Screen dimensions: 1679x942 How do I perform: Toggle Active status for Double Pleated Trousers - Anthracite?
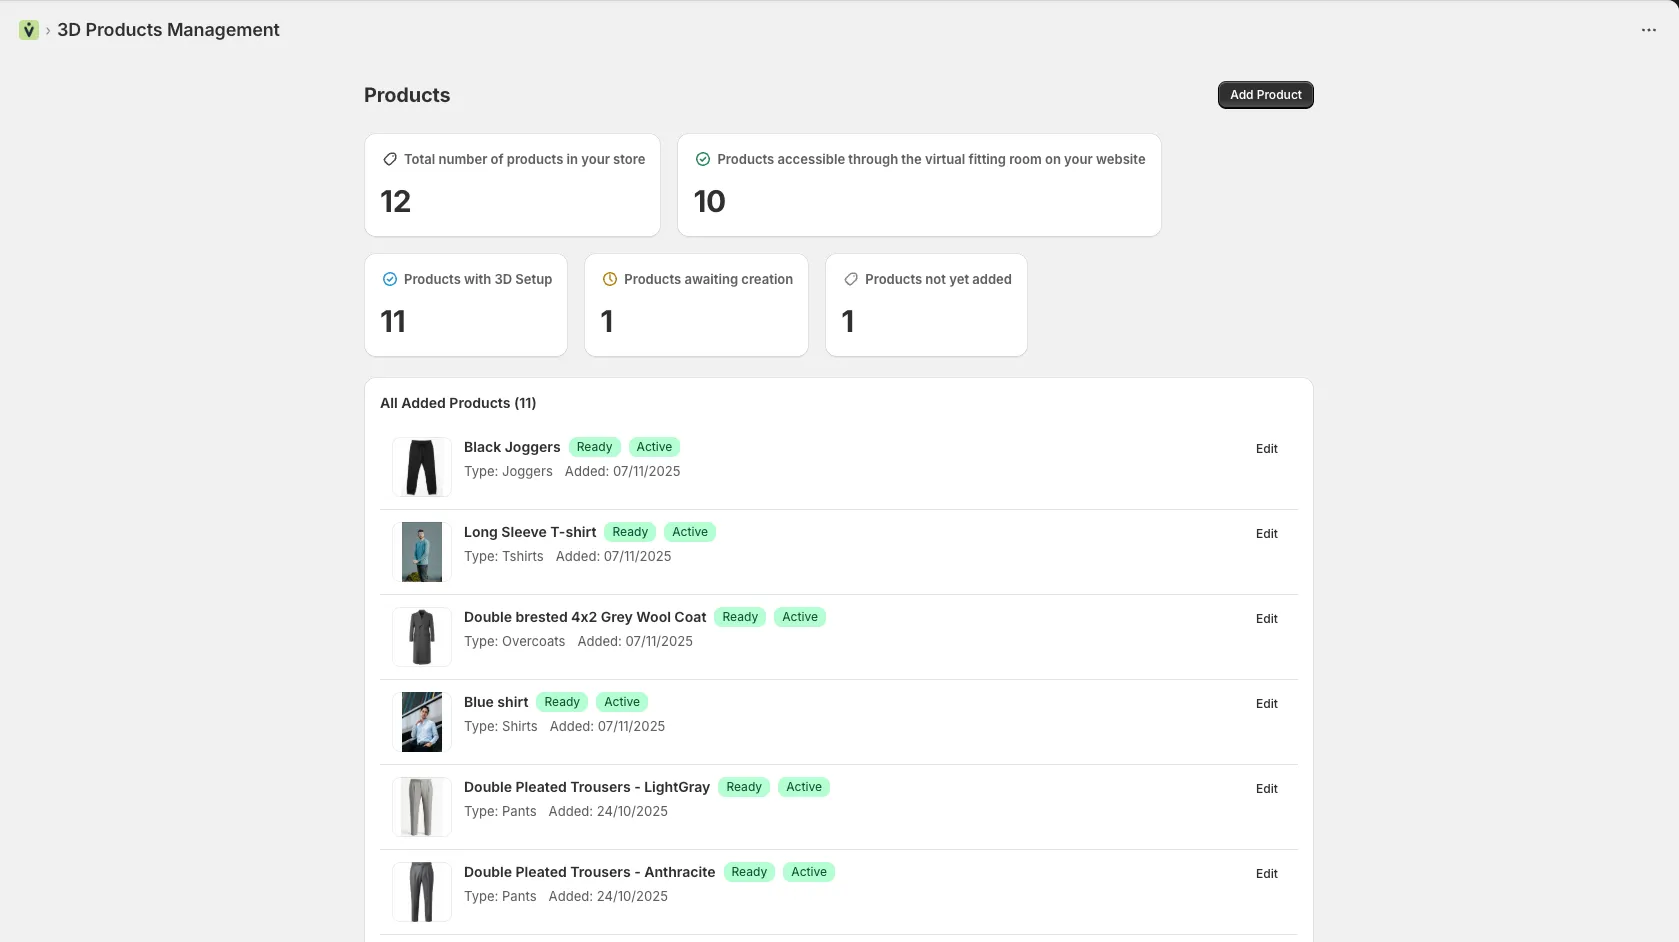808,871
